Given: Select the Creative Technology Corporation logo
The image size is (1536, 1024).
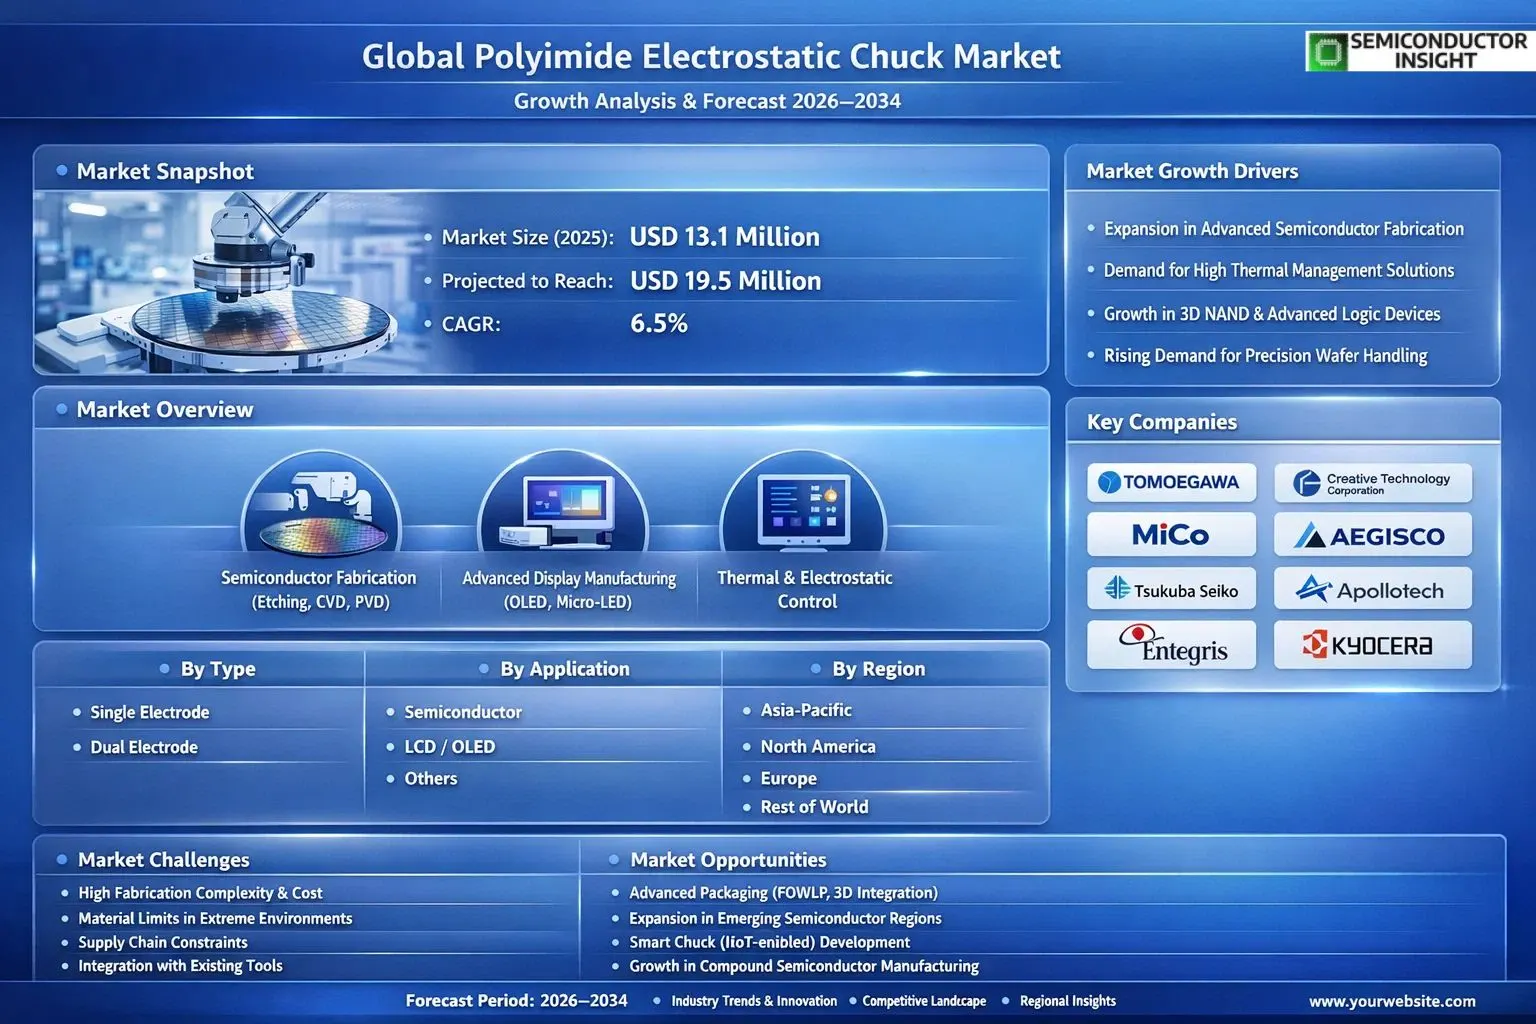Looking at the screenshot, I should point(1372,483).
